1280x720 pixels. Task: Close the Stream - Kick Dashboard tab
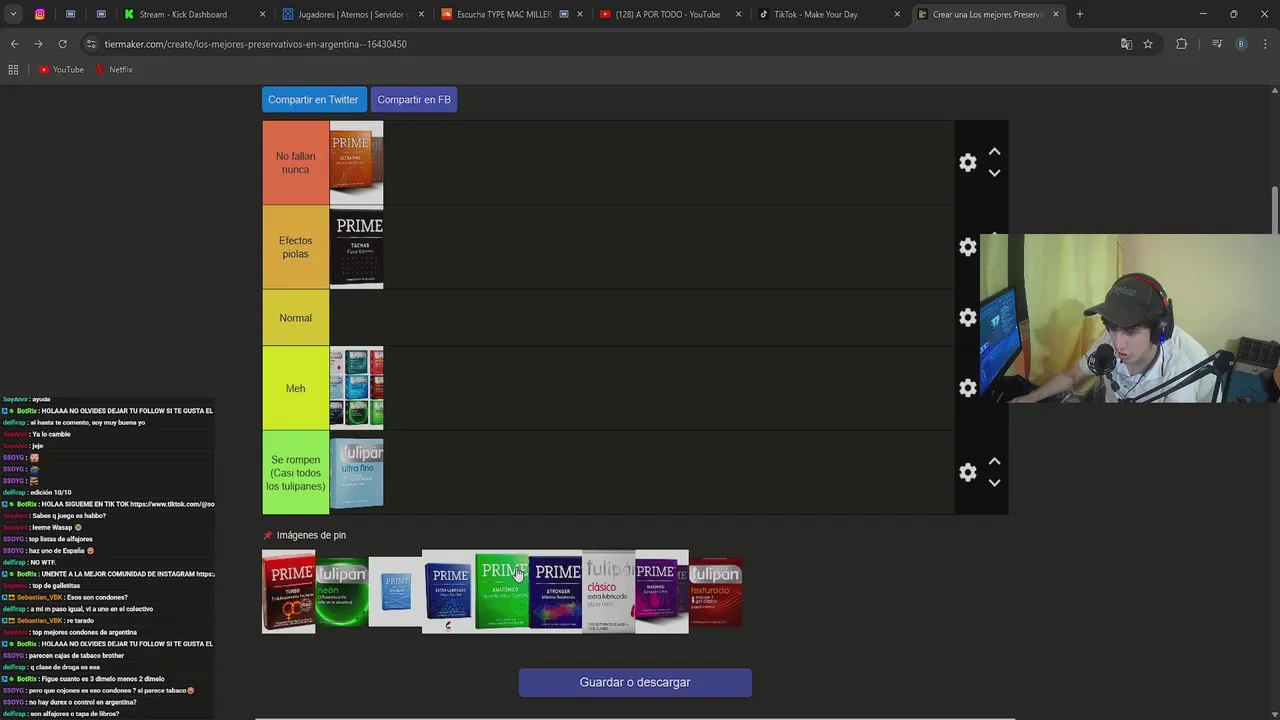(x=263, y=14)
